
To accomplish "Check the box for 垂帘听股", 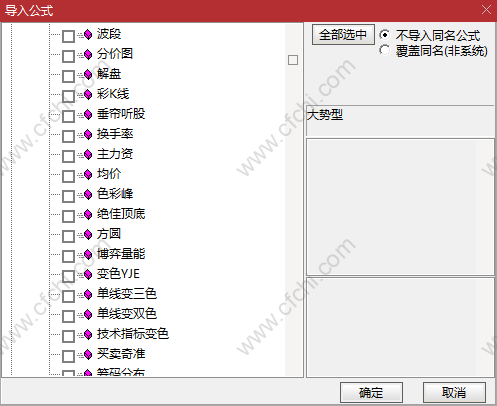I will [x=68, y=116].
